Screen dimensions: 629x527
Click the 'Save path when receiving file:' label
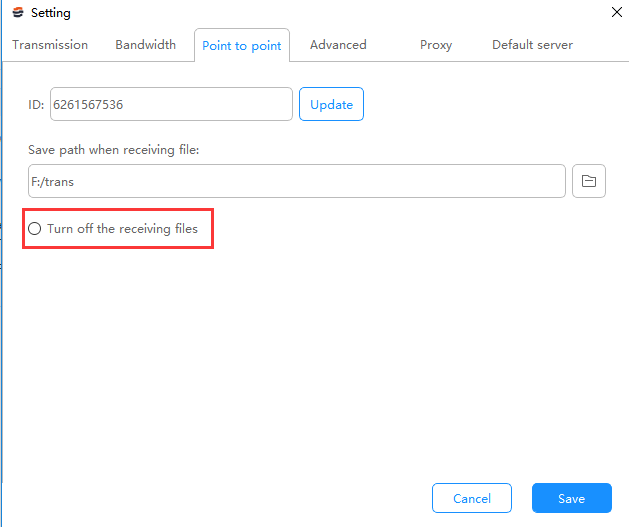pyautogui.click(x=114, y=150)
